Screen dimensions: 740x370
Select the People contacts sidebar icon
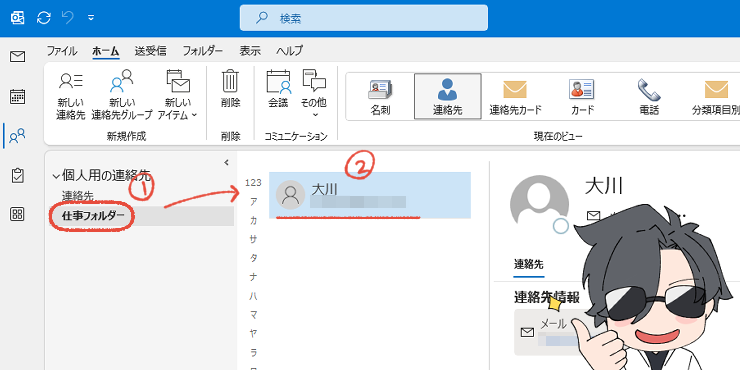click(17, 136)
